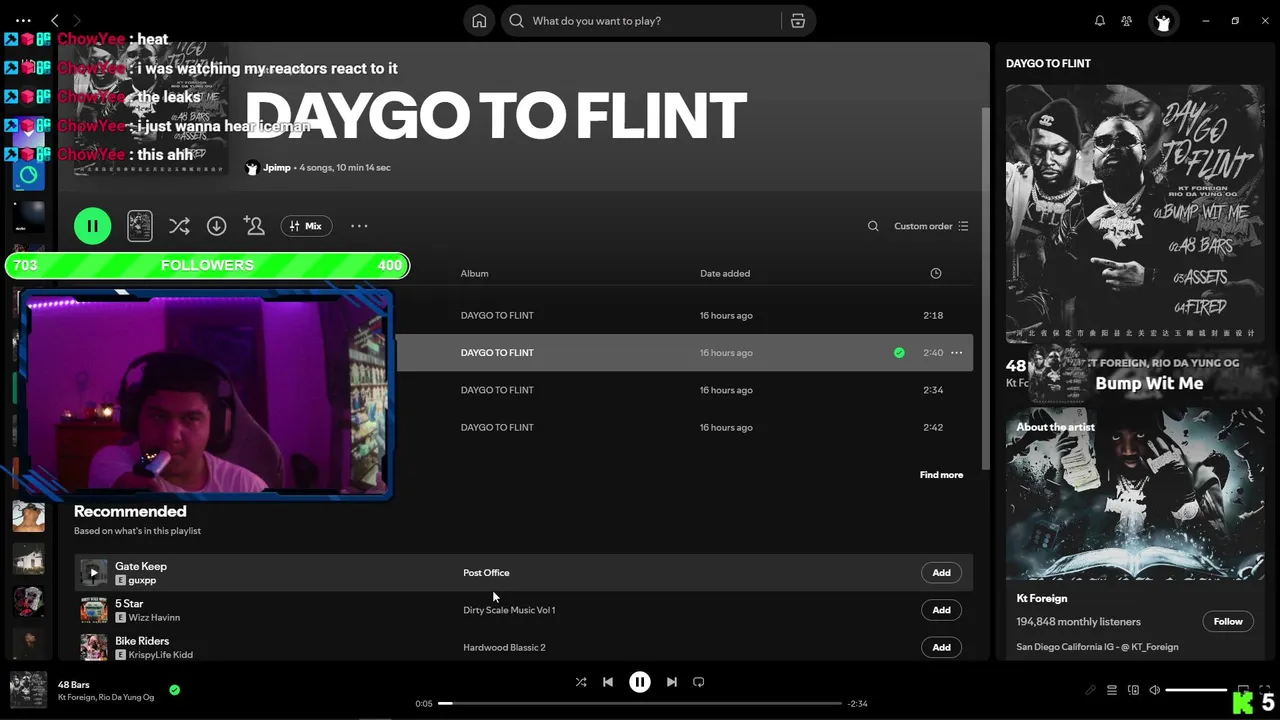1280x720 pixels.
Task: Go to Spotify Home
Action: click(x=479, y=21)
